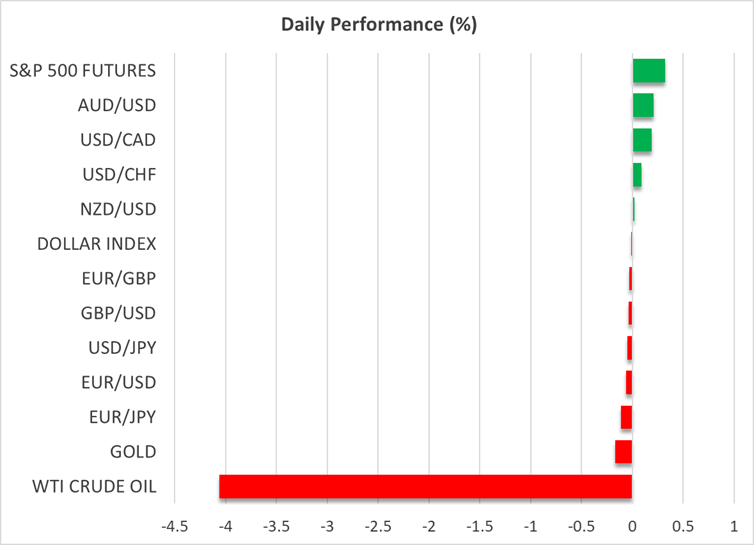Viewport: 754px width, 545px height.
Task: Select the USD/CAD green bar
Action: click(642, 140)
